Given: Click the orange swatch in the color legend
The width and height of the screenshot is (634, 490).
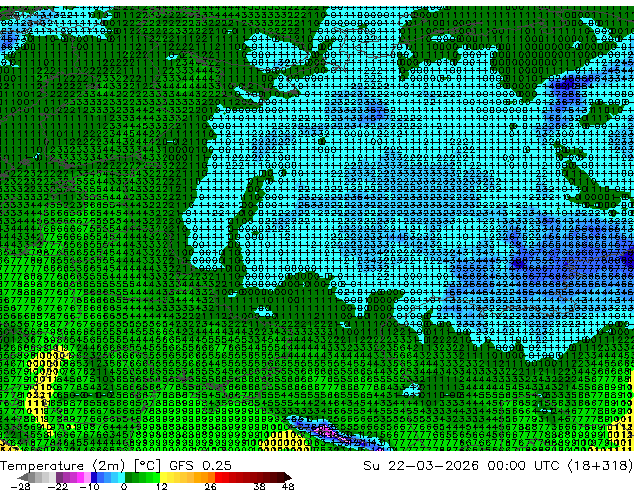Looking at the screenshot, I should click(205, 477).
